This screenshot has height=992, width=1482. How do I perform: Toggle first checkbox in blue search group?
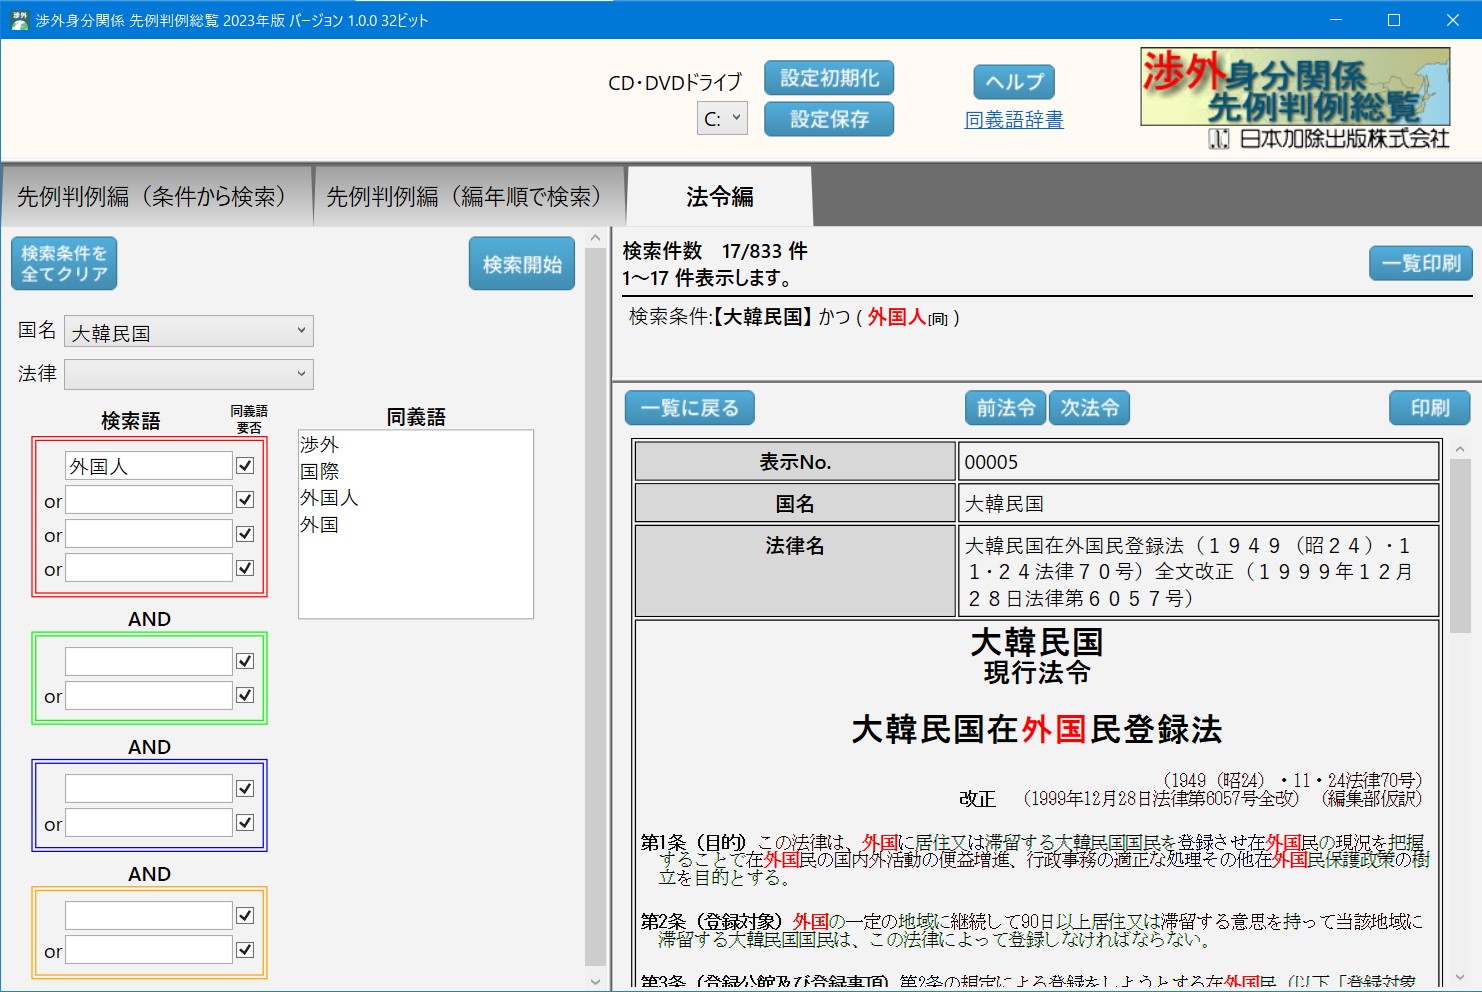(x=245, y=789)
